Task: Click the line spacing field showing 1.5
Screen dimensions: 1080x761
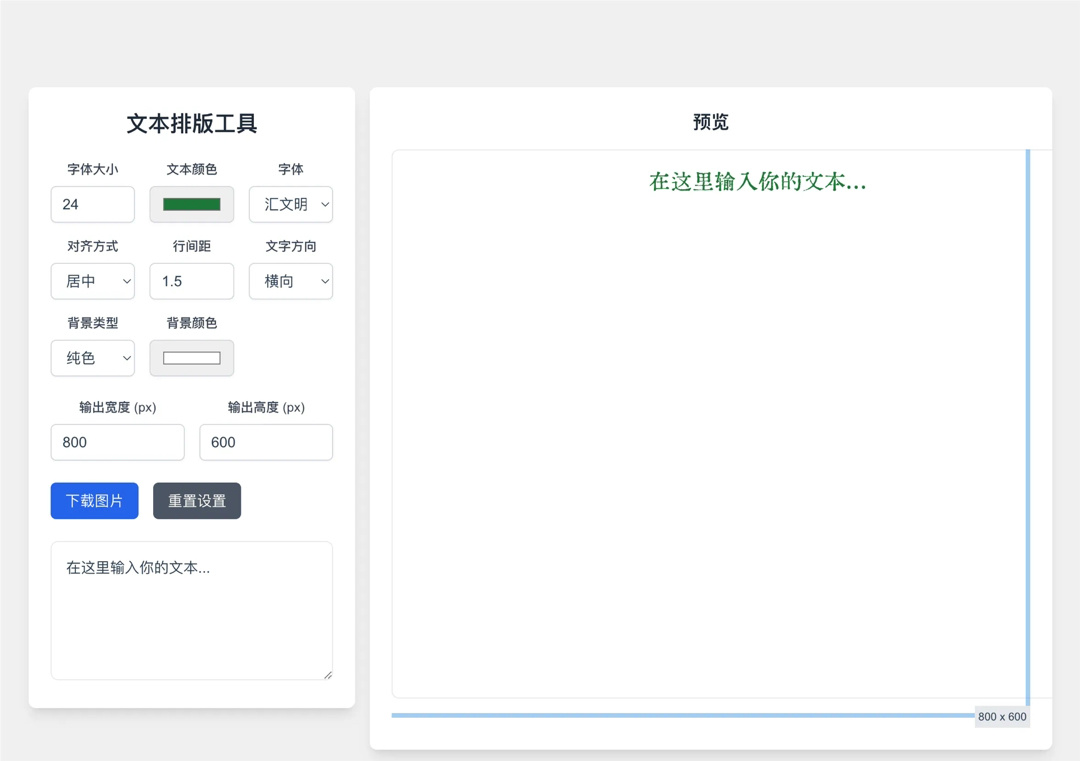Action: (191, 281)
